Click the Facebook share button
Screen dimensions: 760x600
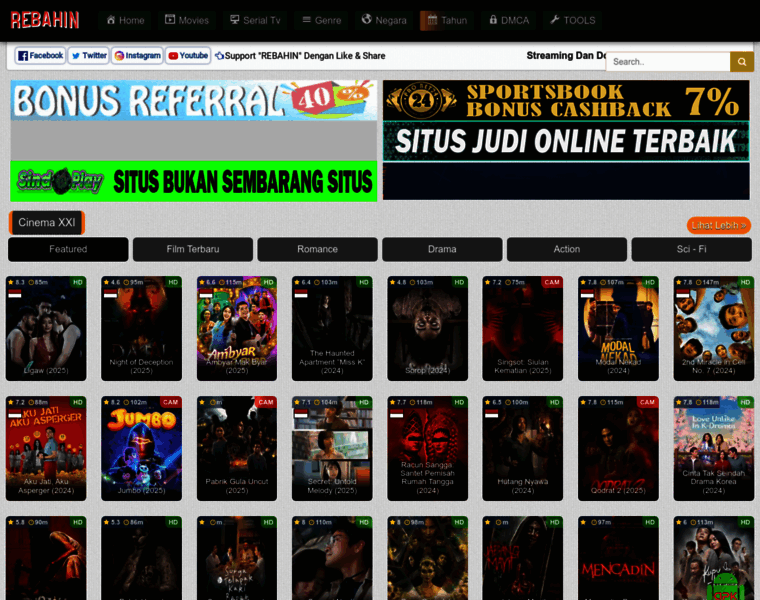tap(40, 56)
